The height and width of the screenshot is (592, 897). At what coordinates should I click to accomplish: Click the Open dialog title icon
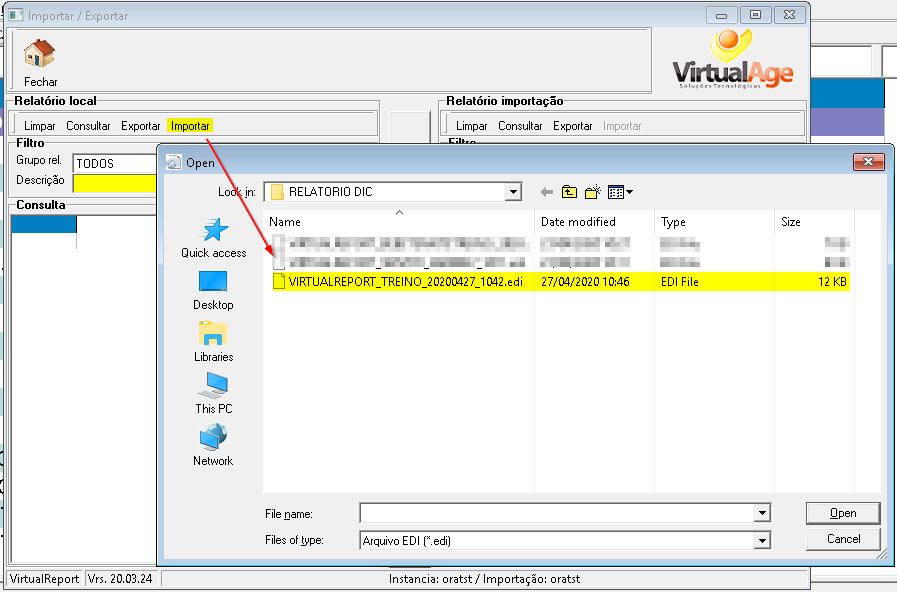tap(173, 163)
